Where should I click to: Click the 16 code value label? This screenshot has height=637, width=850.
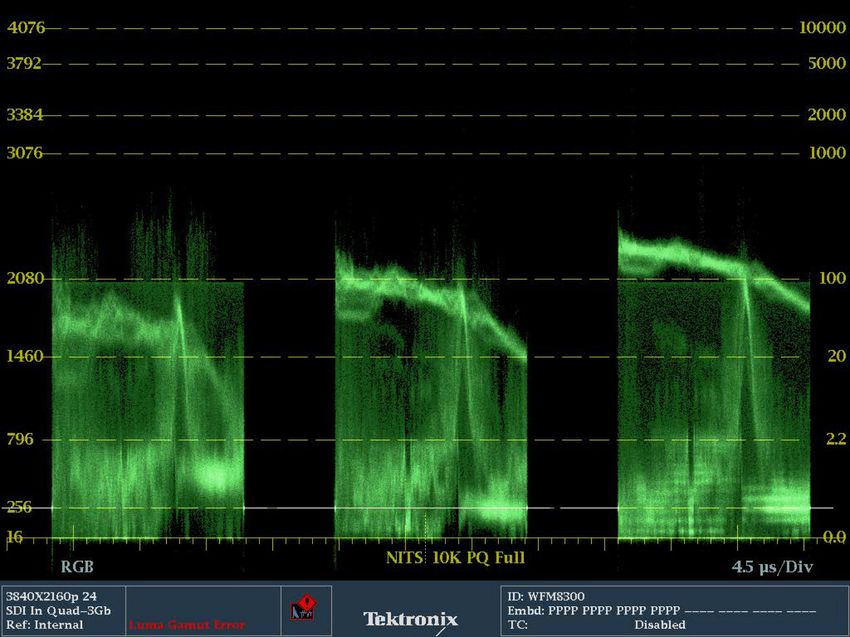click(x=15, y=536)
